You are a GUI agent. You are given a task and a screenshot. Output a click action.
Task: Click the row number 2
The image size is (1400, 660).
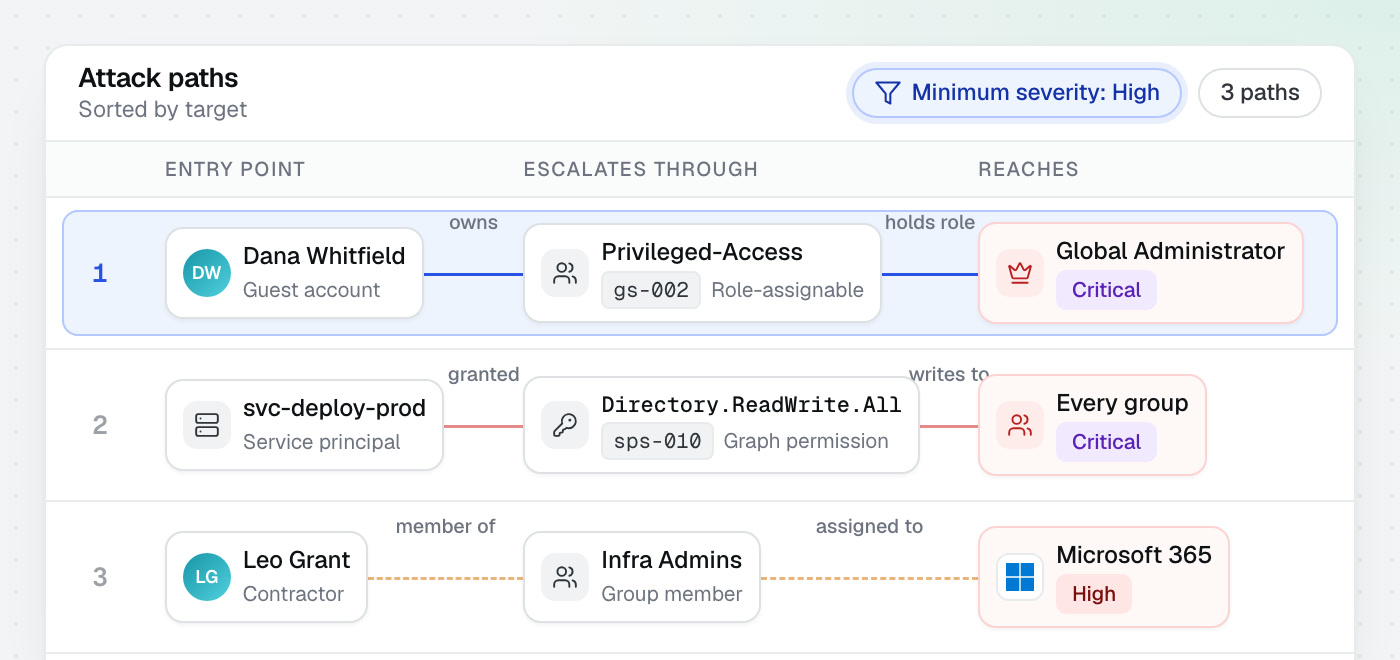tap(100, 426)
